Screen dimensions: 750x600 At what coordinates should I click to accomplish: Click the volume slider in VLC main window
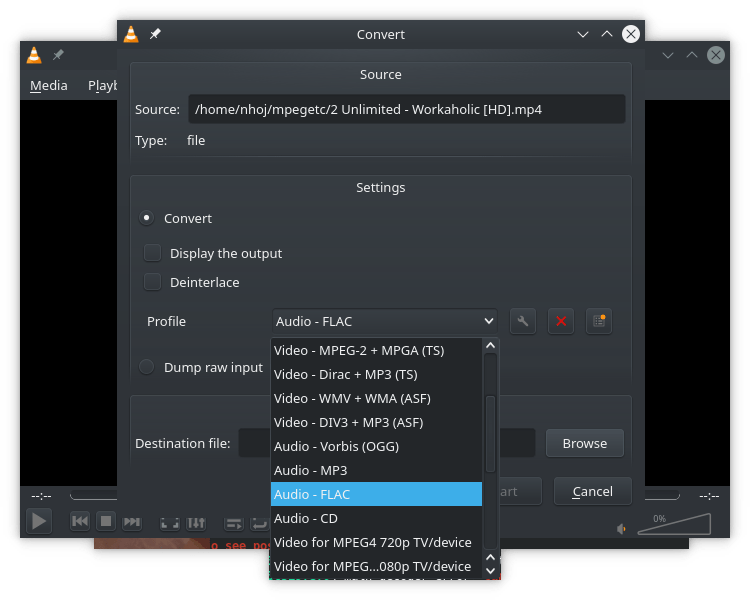click(x=674, y=524)
